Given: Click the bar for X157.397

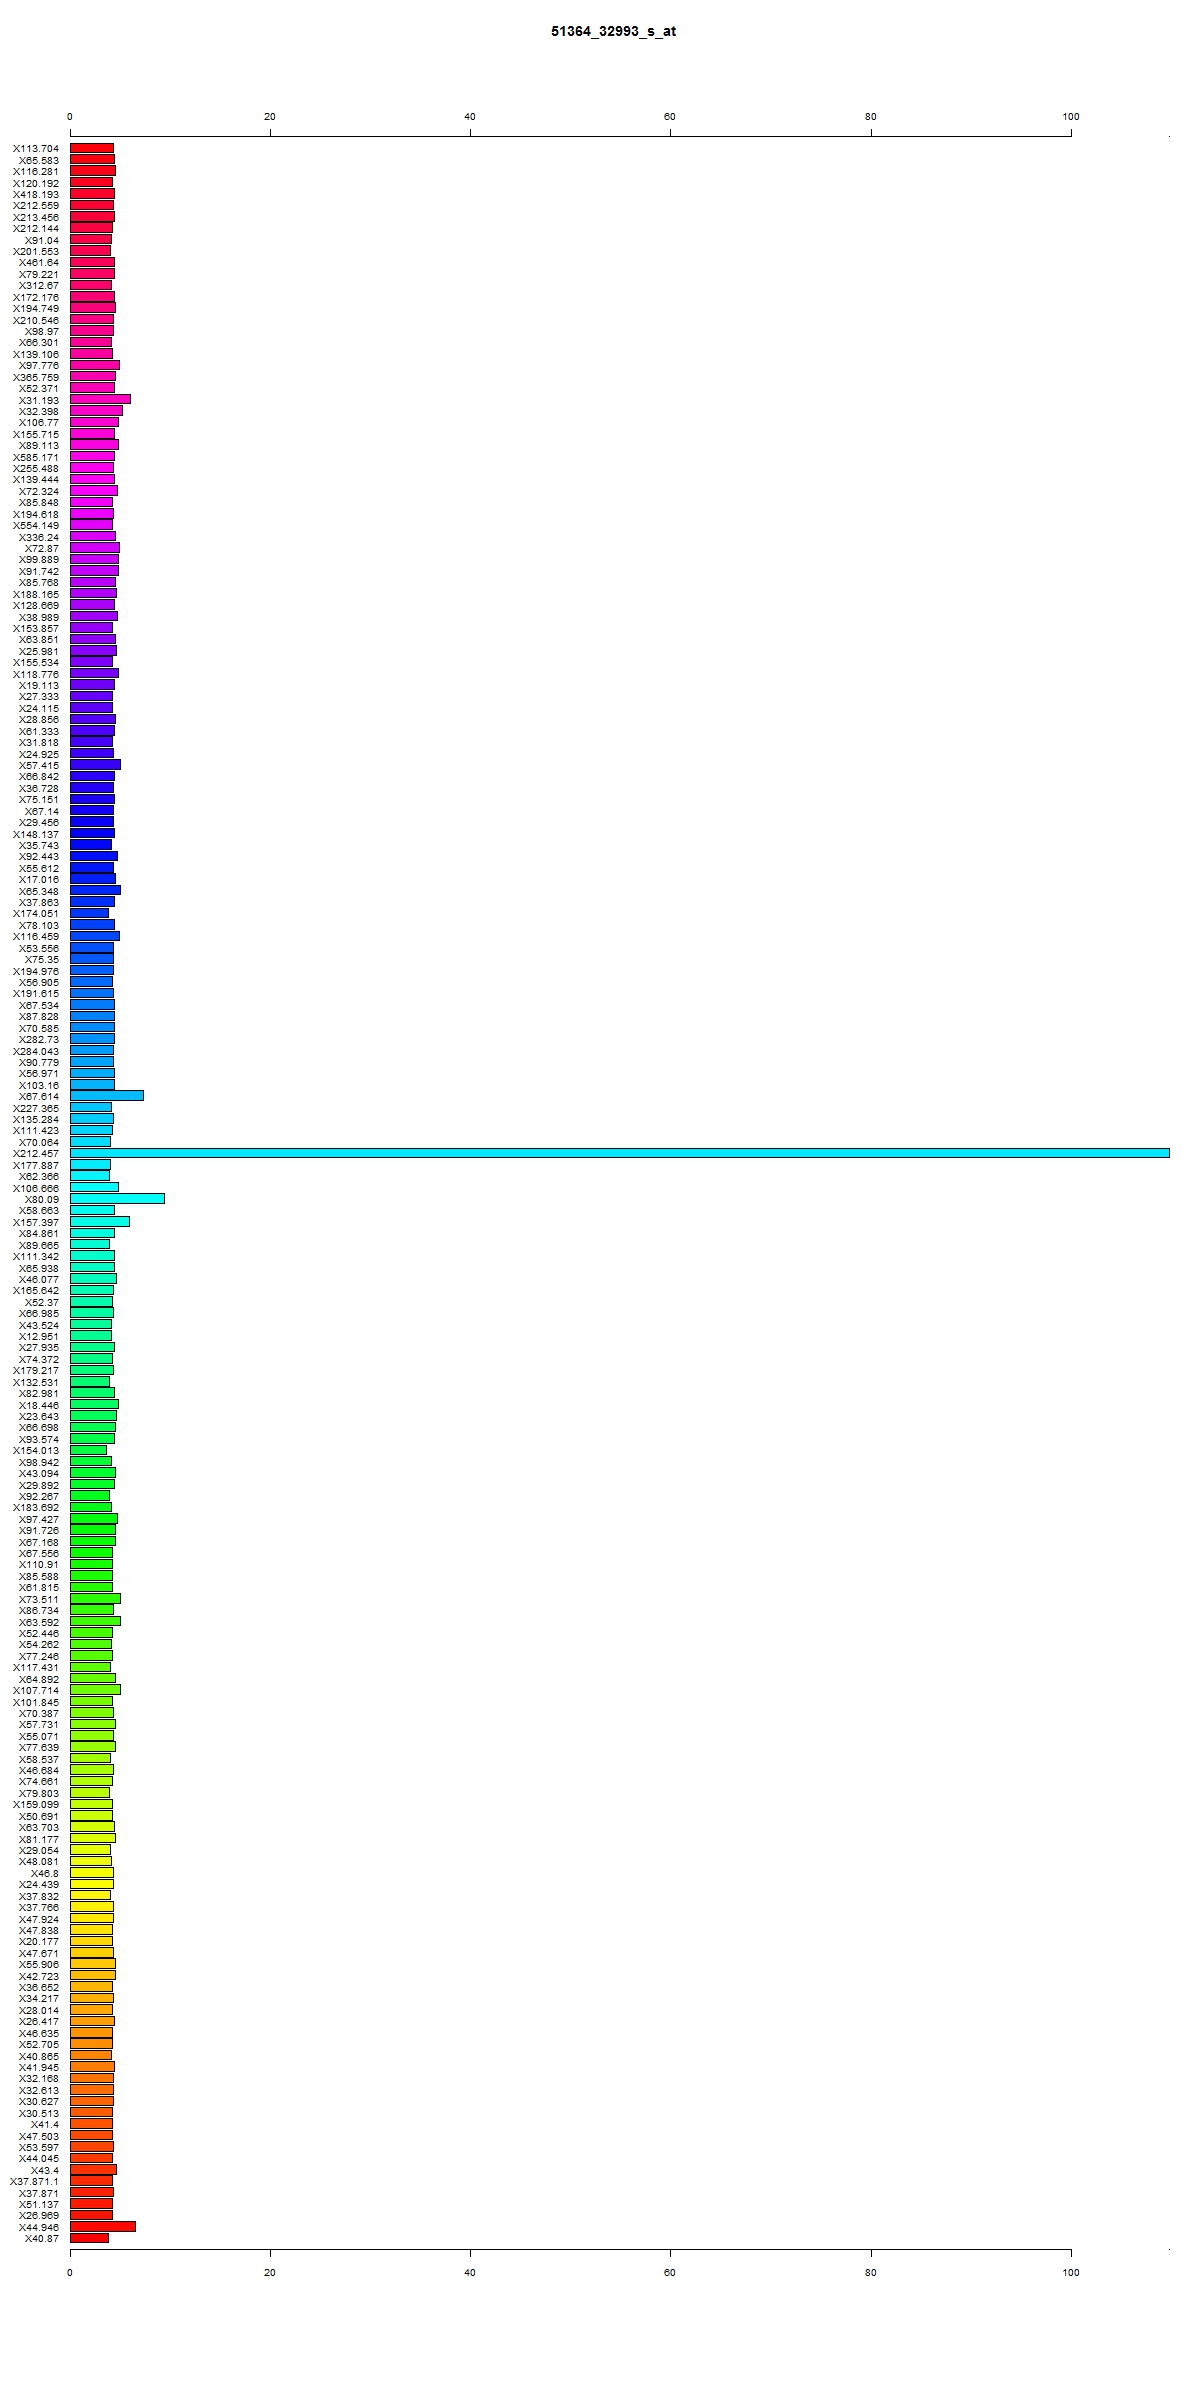Looking at the screenshot, I should pos(100,1221).
